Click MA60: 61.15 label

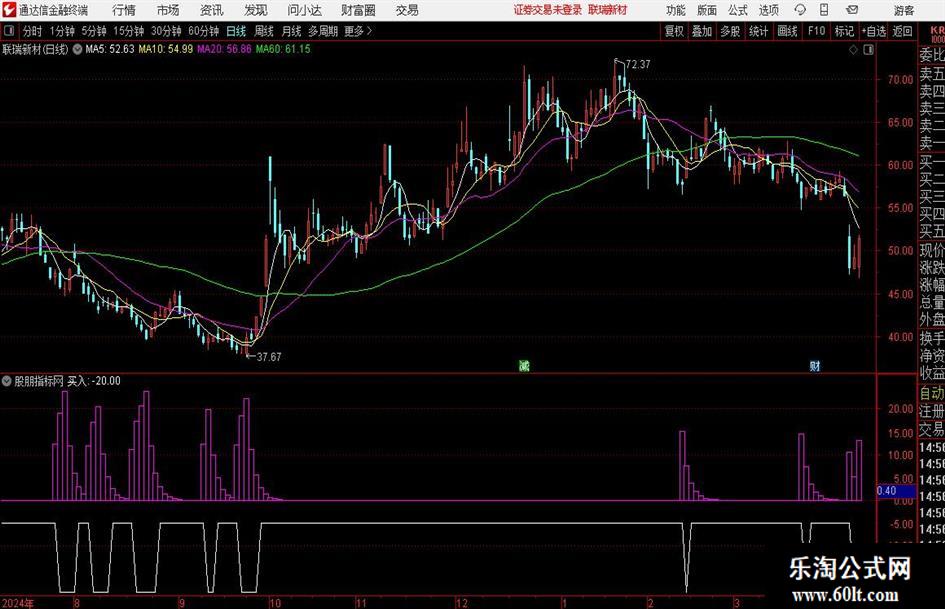[x=283, y=49]
